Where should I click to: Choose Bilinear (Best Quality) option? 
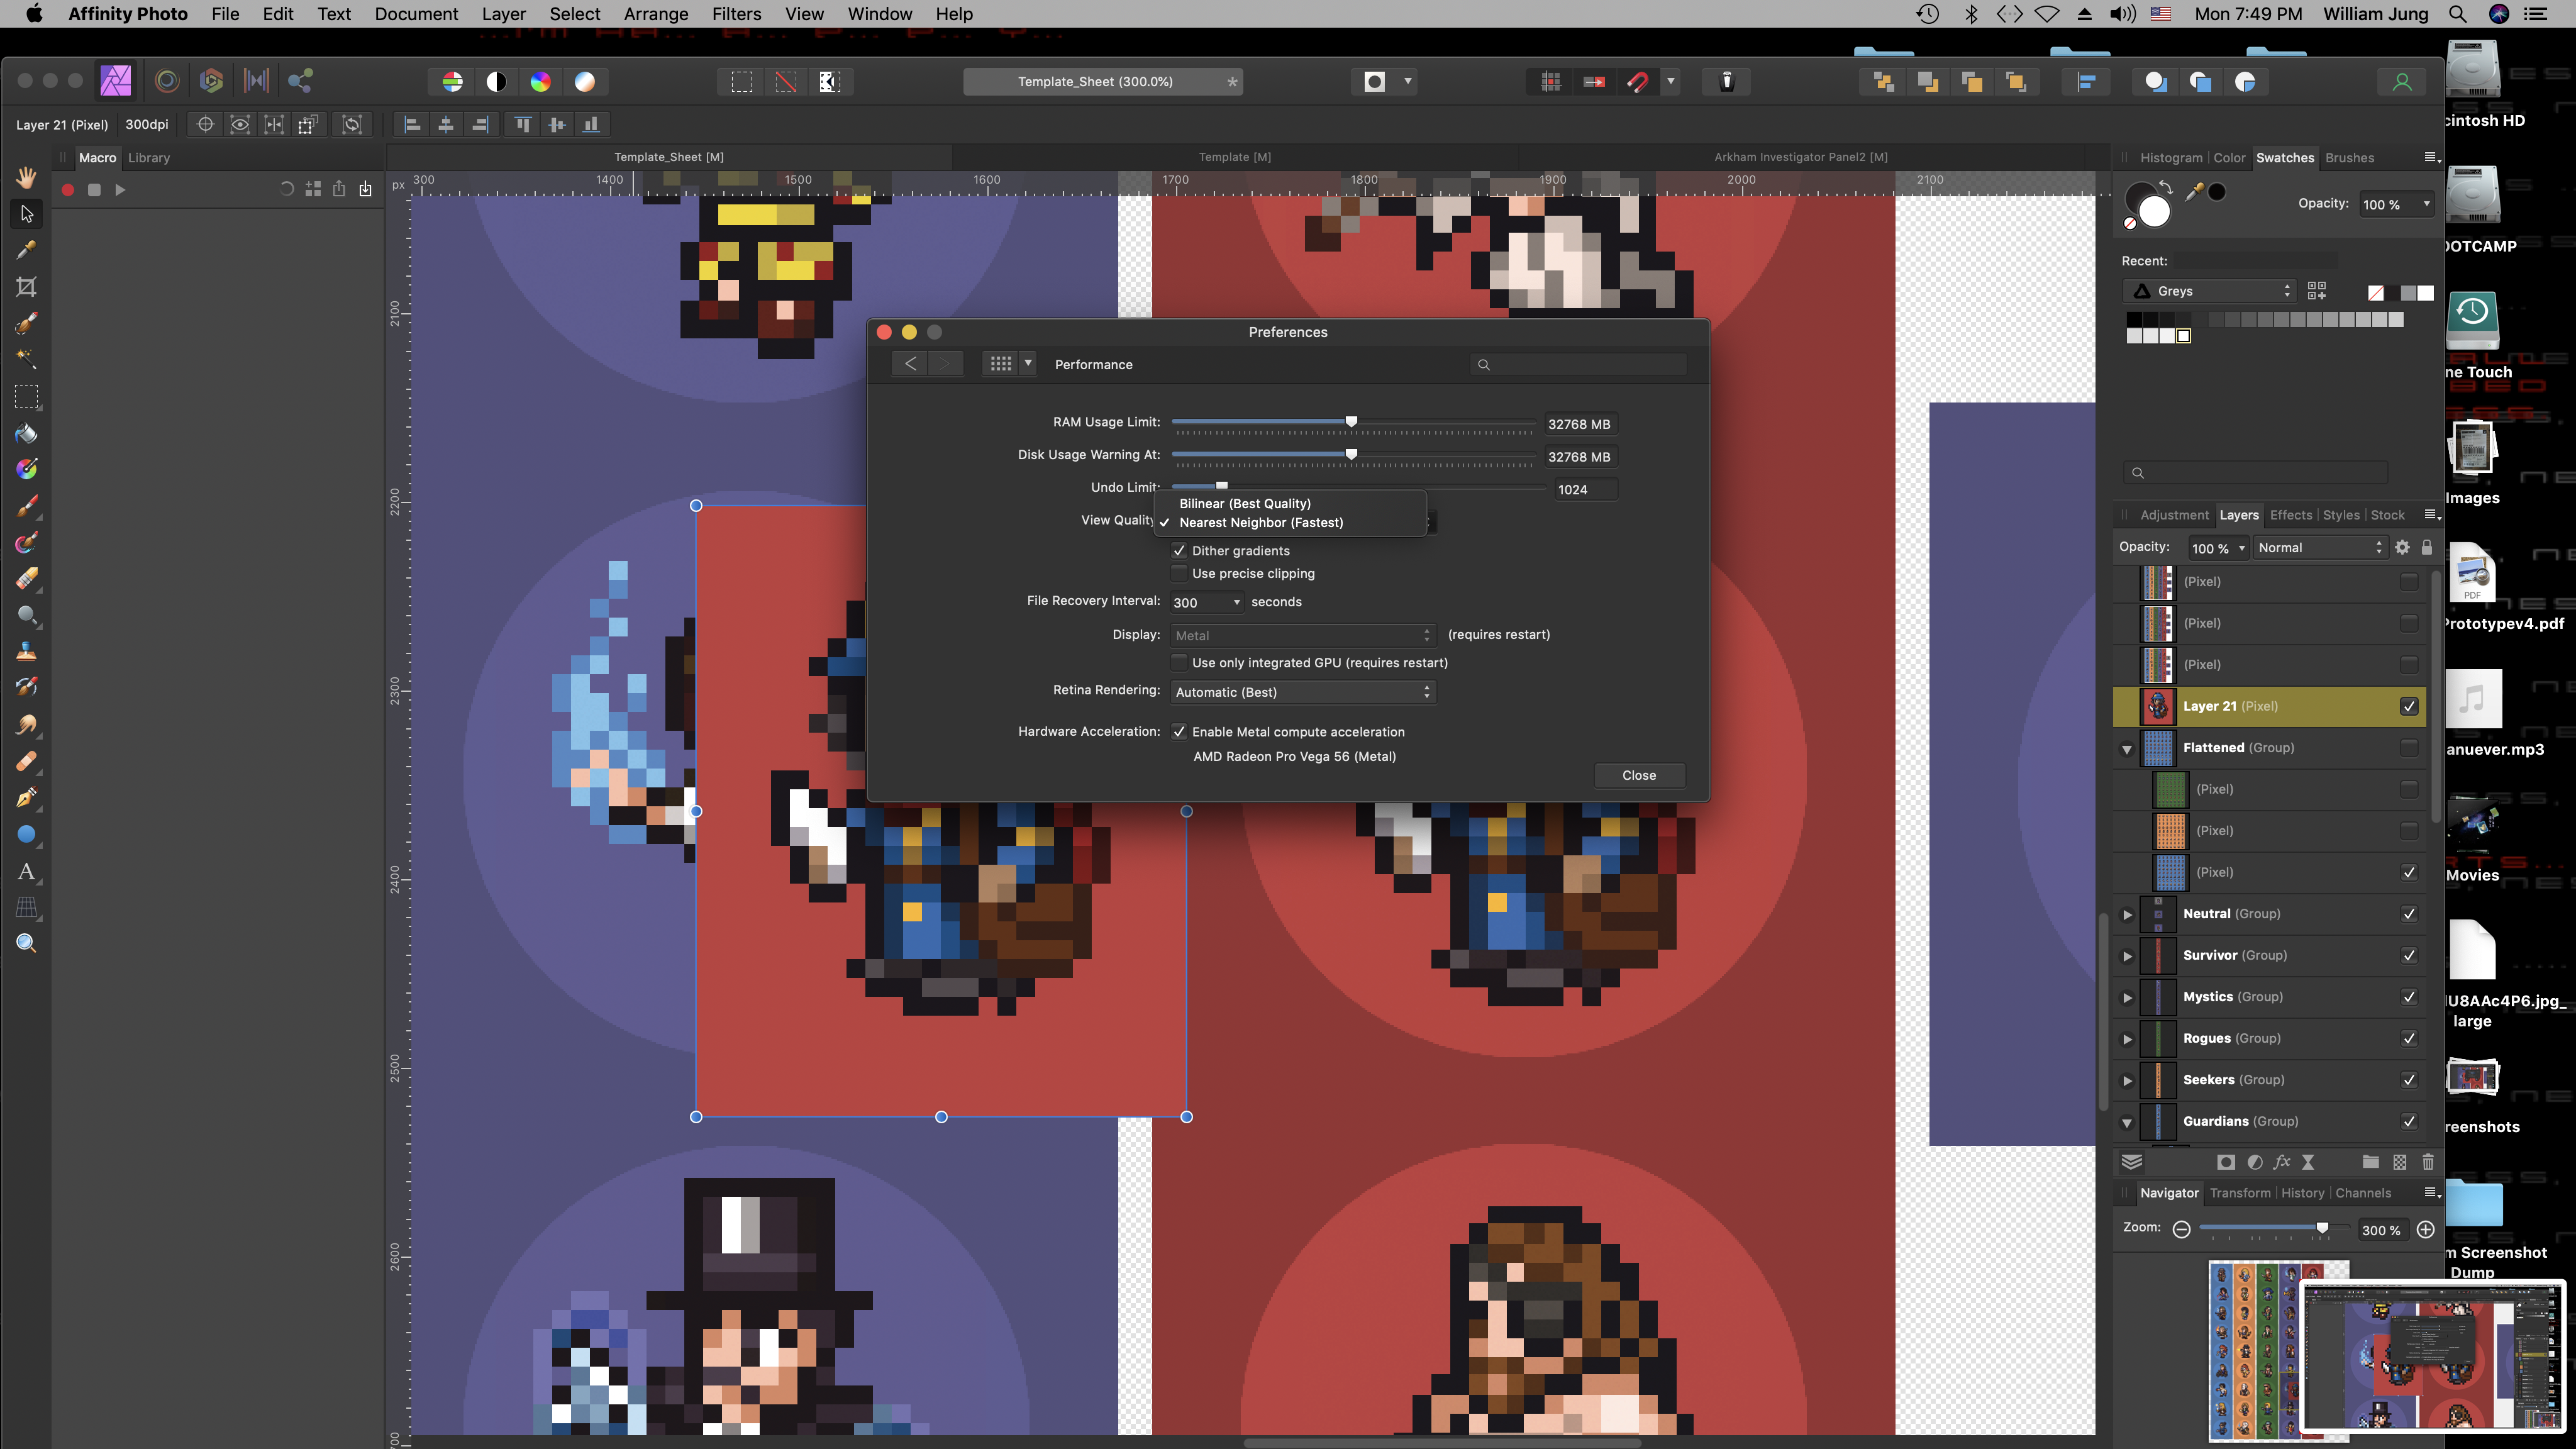coord(1290,504)
